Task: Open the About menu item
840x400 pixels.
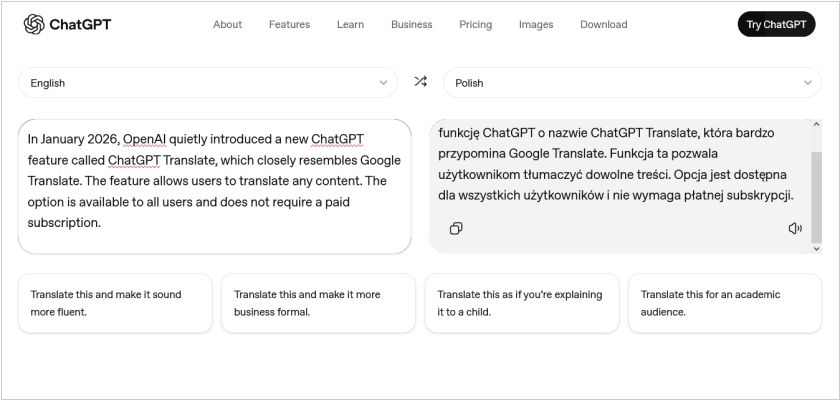Action: 227,24
